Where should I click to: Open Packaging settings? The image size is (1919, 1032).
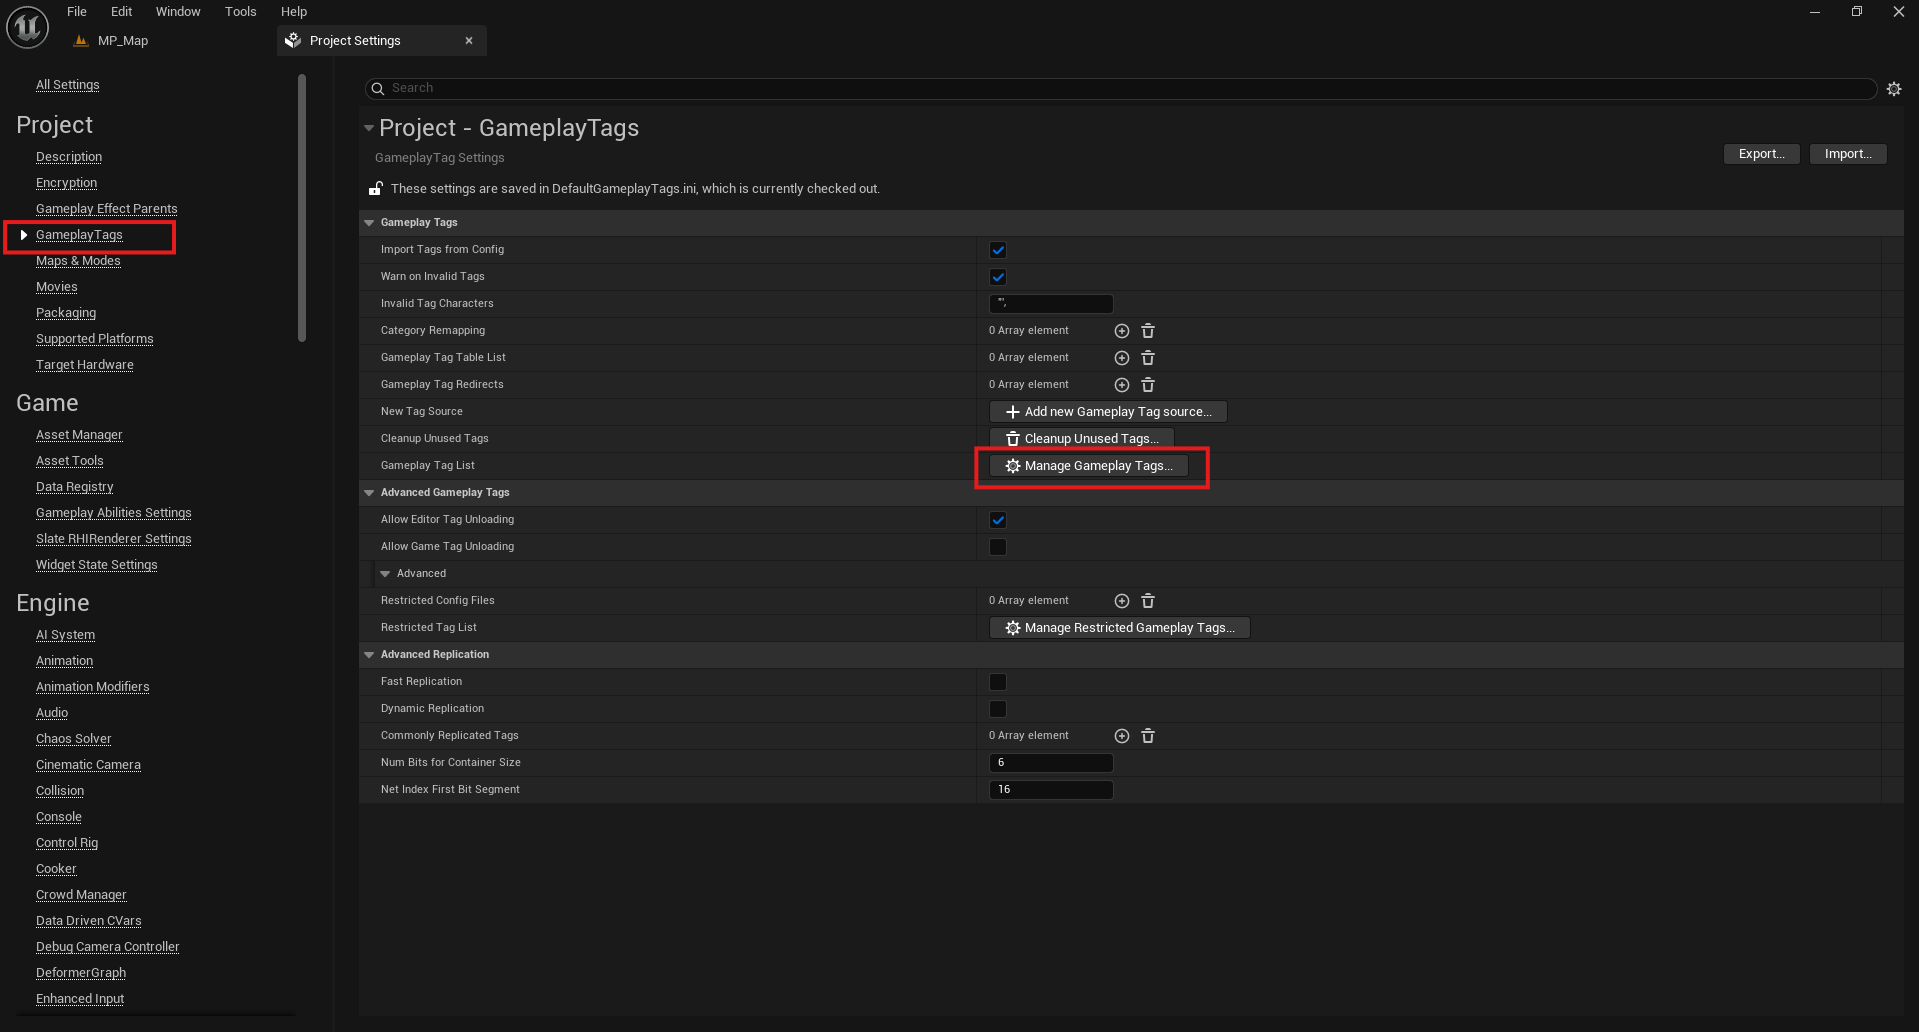pos(66,313)
